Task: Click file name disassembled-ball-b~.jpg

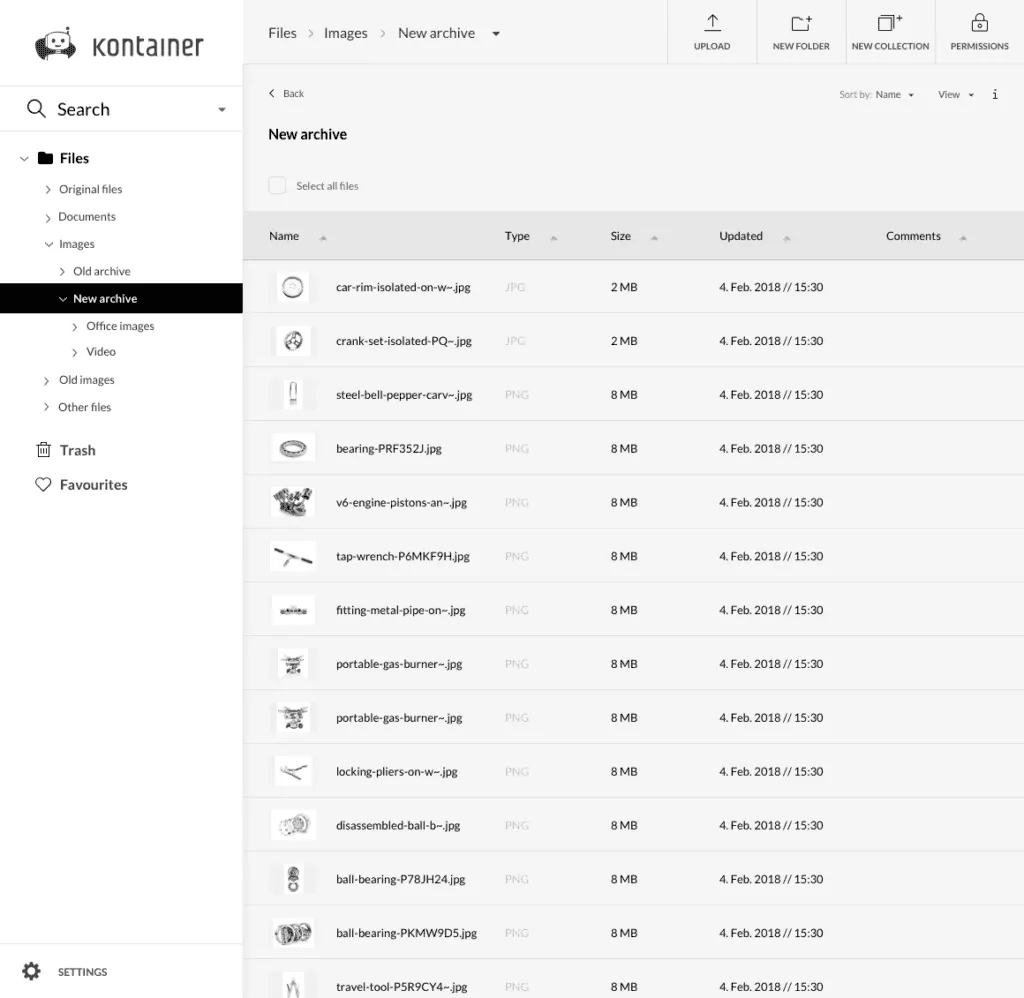Action: point(398,825)
